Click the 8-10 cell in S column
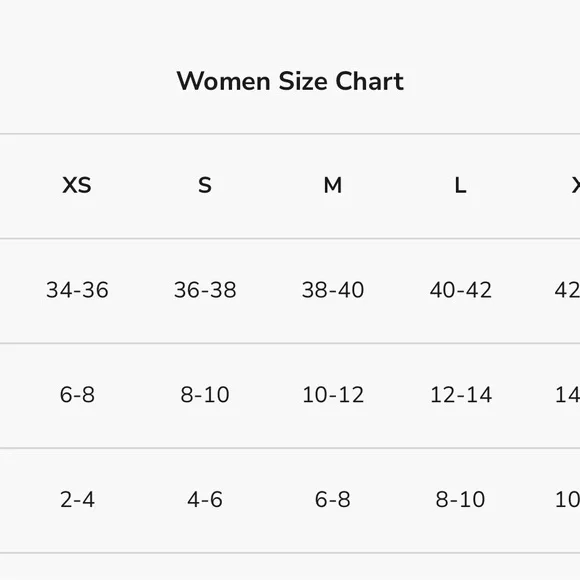The image size is (580, 580). [x=205, y=395]
